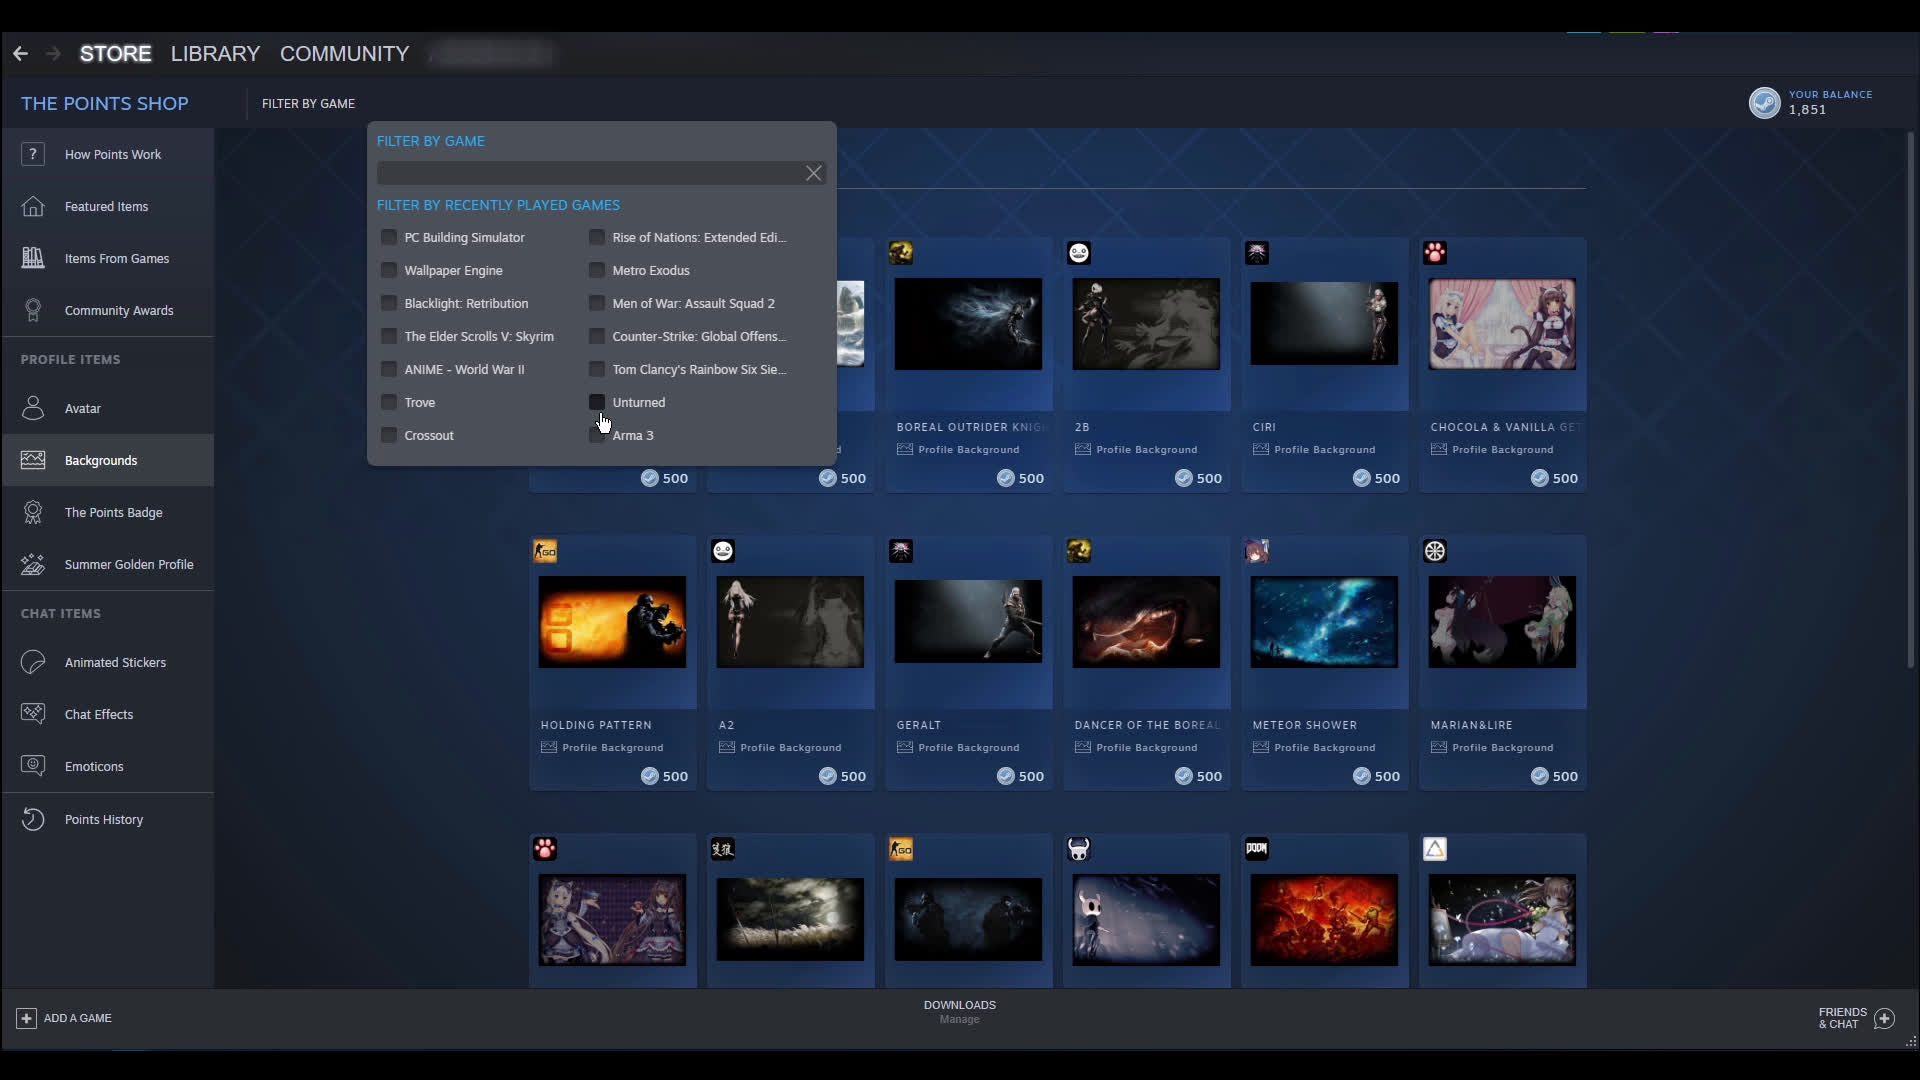Tick the Metro Exodus checkbox

(597, 270)
